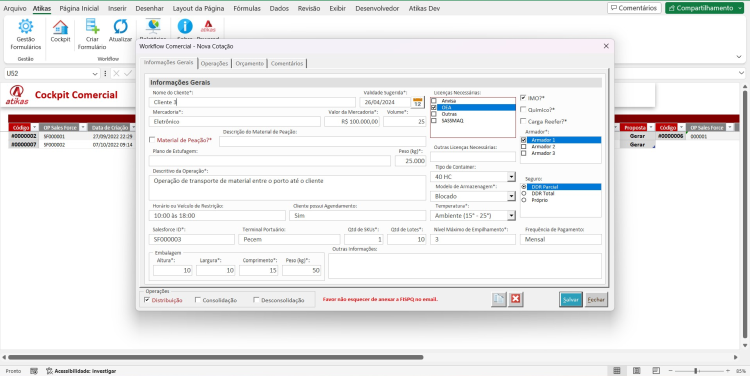Switch to the Orçamento tab
The width and height of the screenshot is (750, 376).
pyautogui.click(x=249, y=63)
